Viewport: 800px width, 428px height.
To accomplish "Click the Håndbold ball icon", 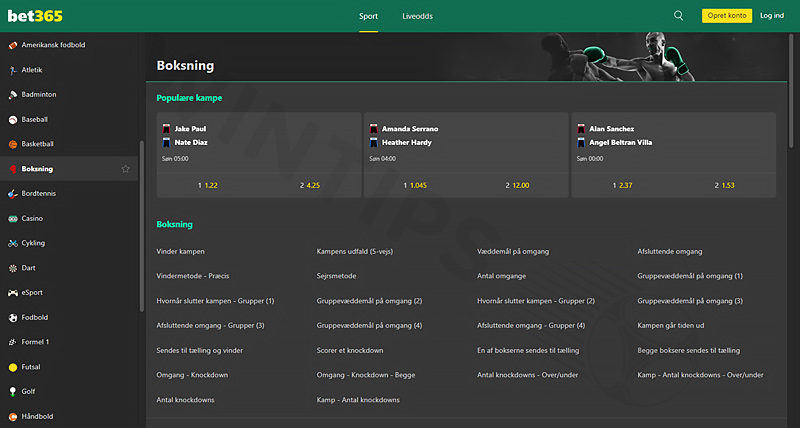I will (x=13, y=416).
